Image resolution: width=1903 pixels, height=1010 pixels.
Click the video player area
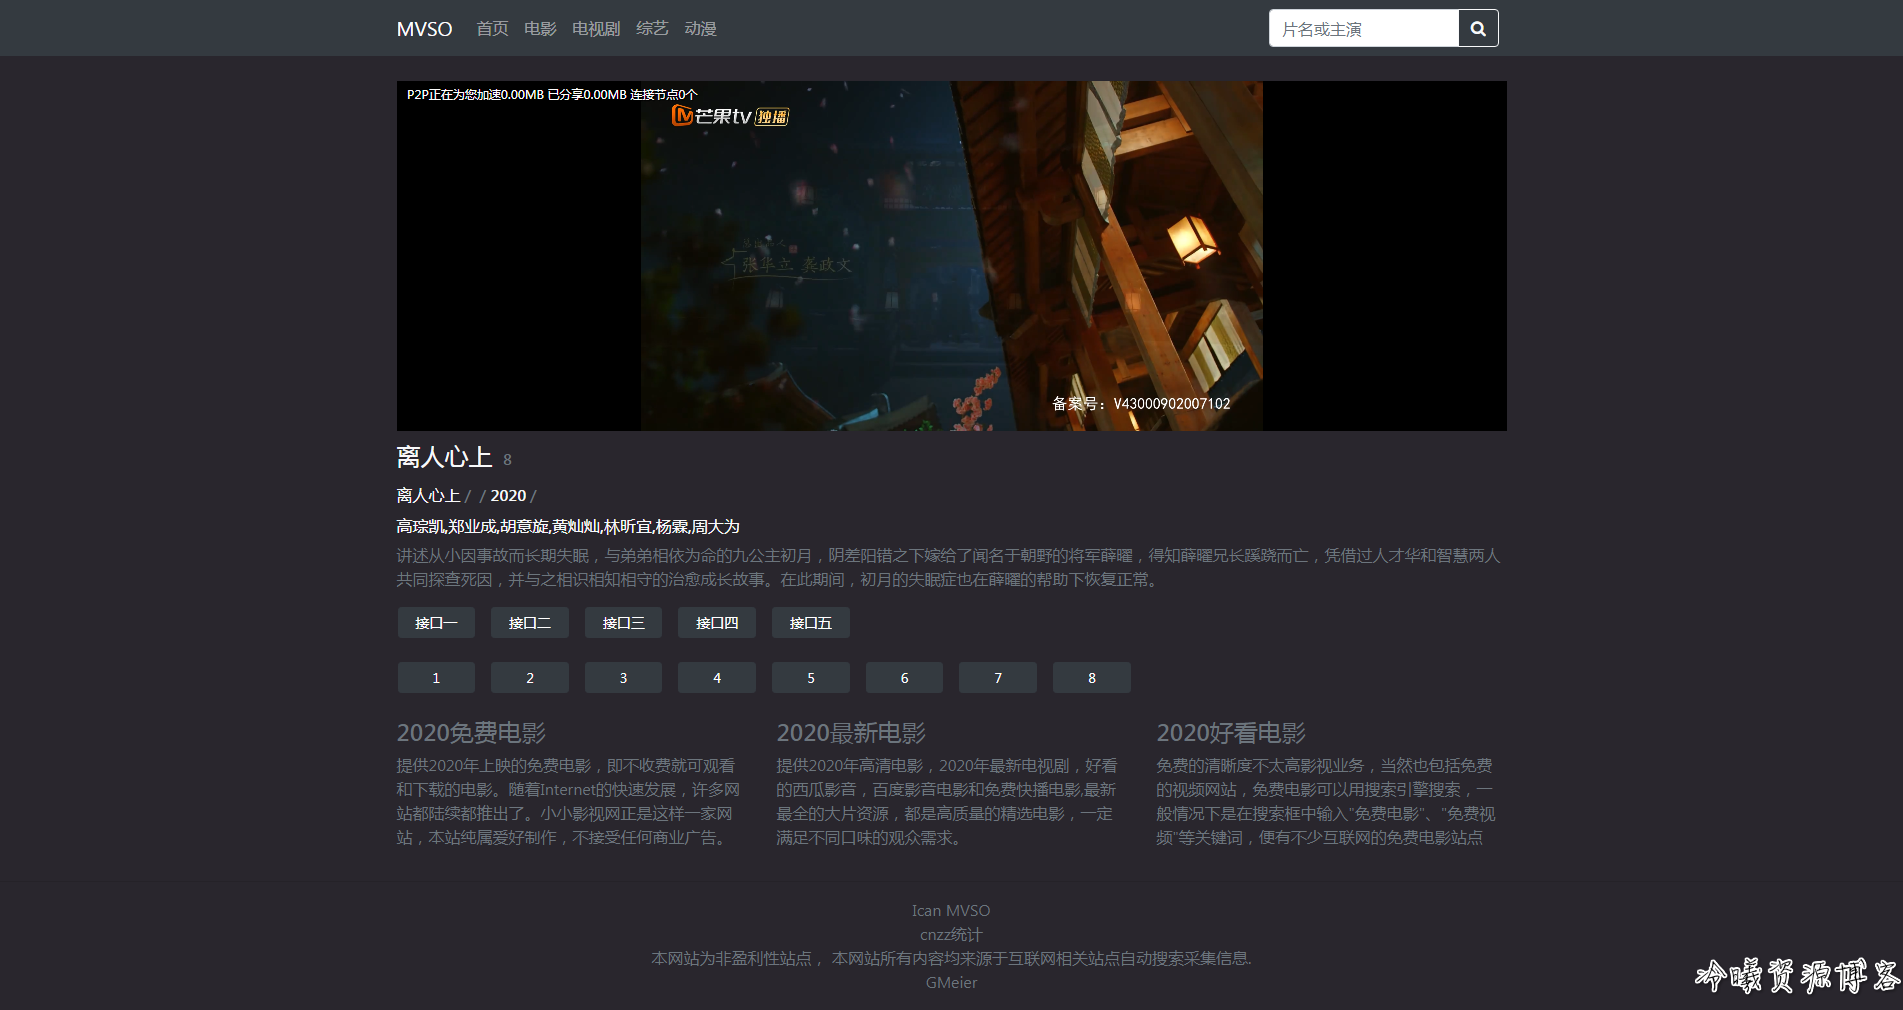point(951,256)
